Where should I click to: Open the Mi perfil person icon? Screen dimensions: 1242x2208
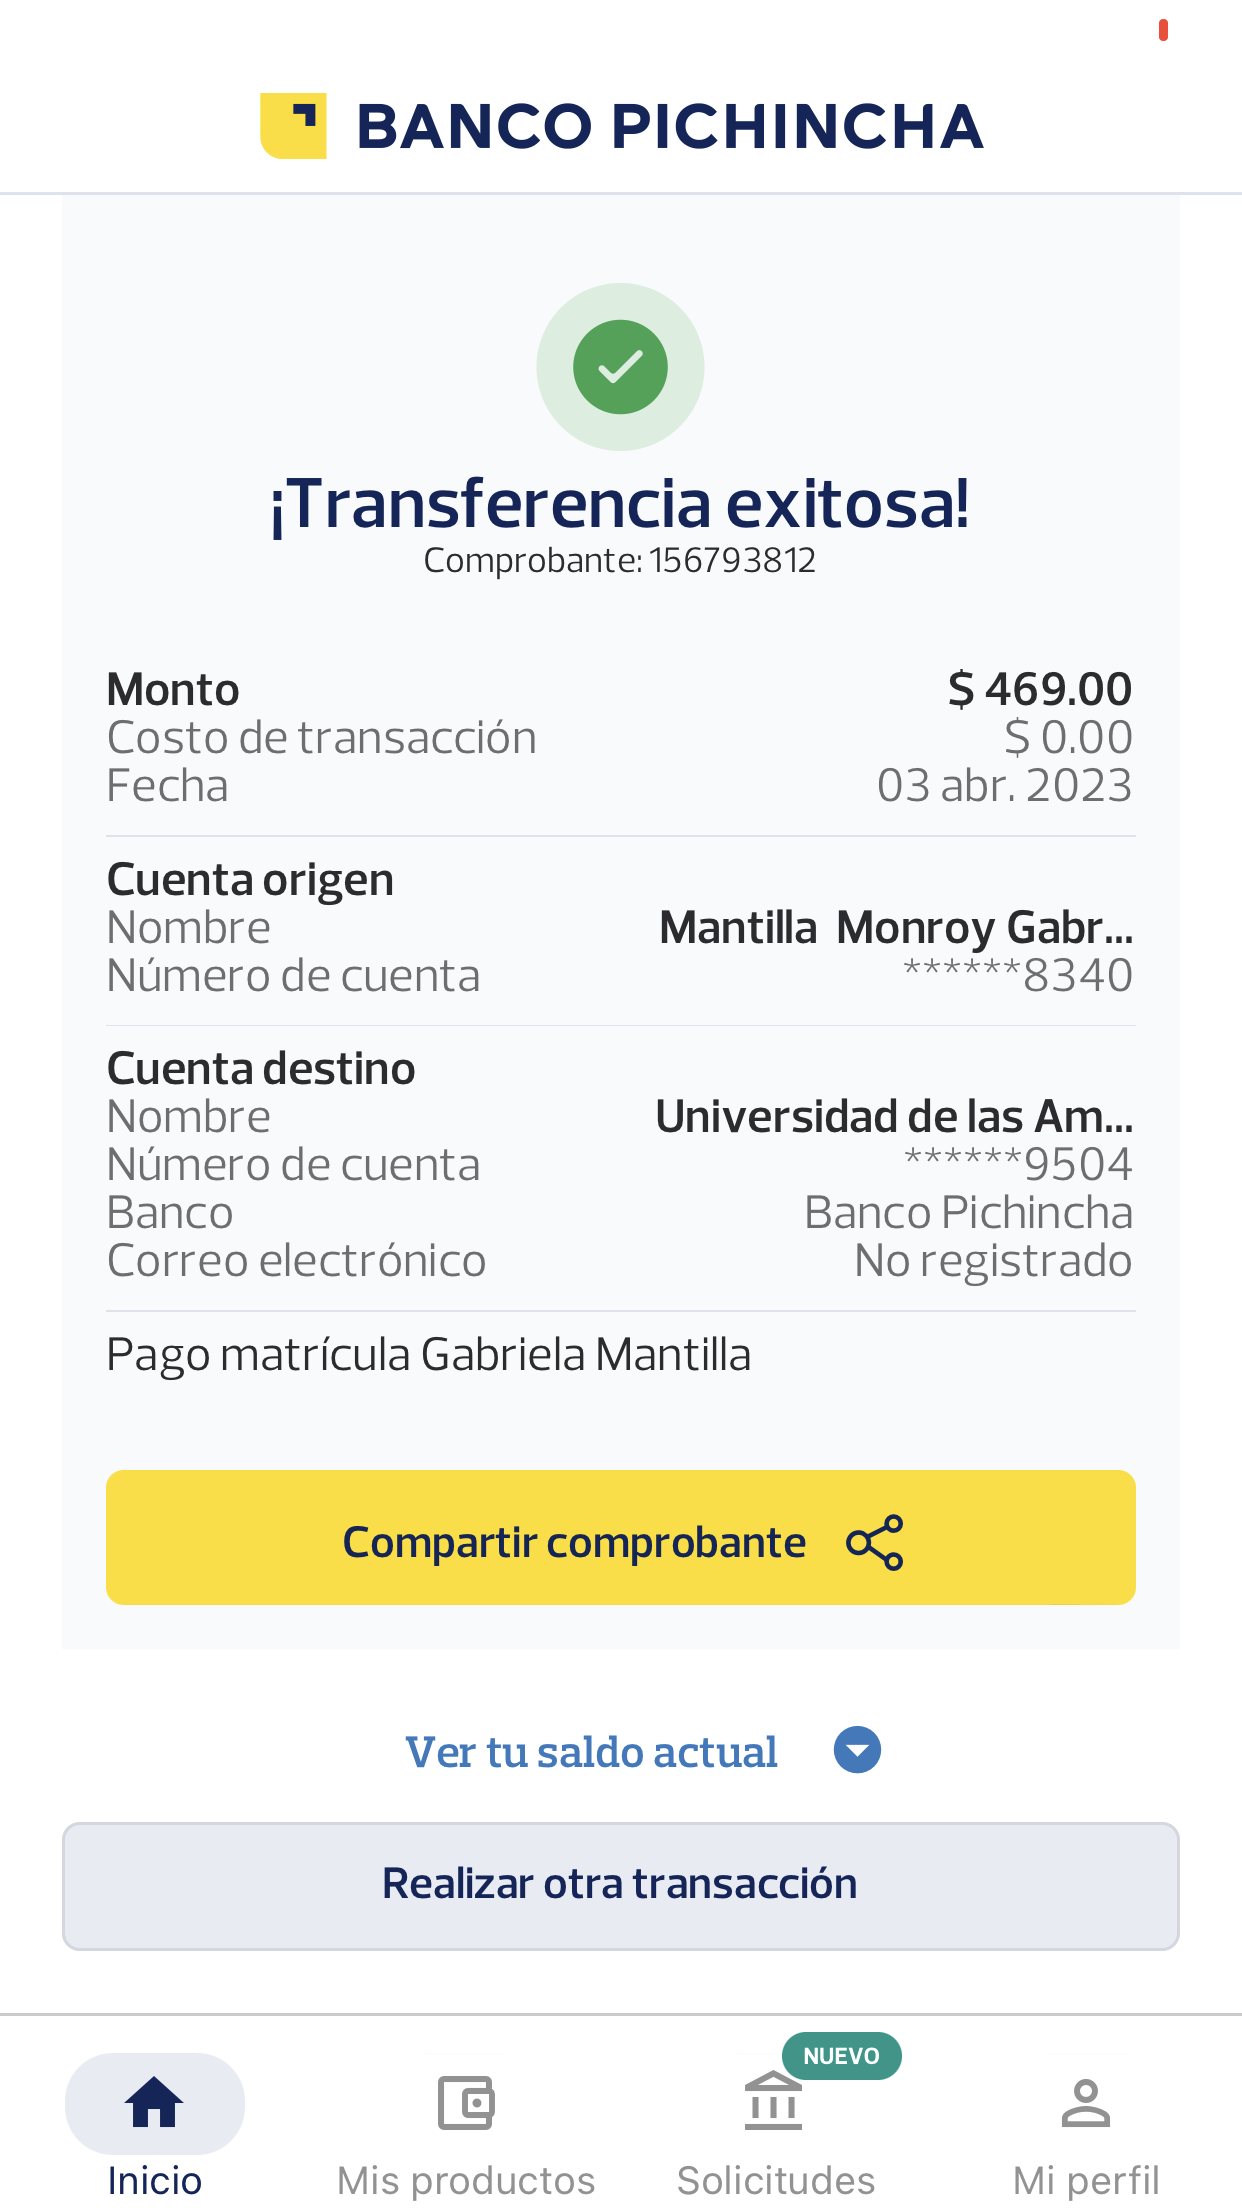pos(1086,2102)
